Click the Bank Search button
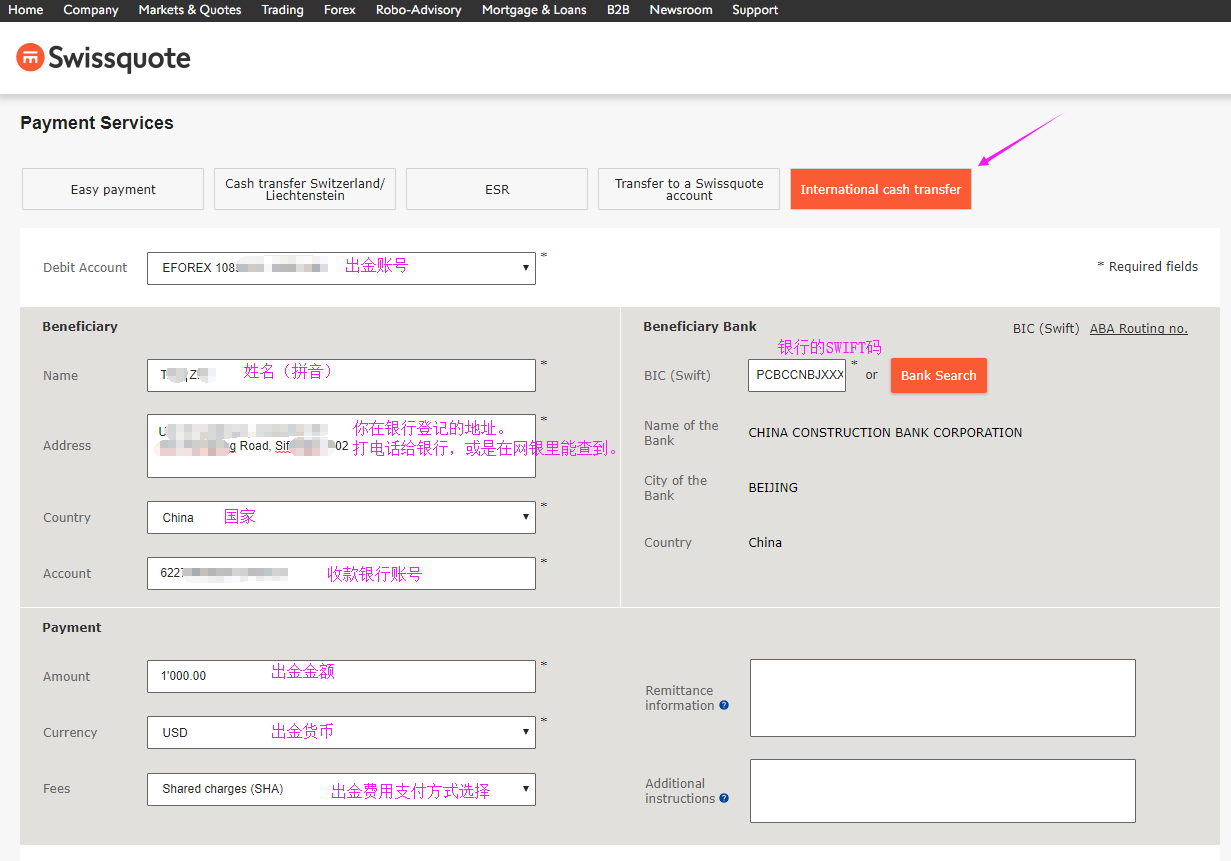Image resolution: width=1231 pixels, height=861 pixels. (939, 375)
